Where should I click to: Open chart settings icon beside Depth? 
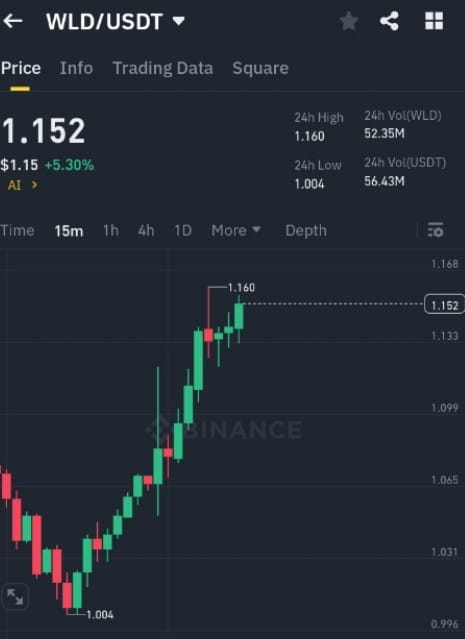(x=435, y=230)
